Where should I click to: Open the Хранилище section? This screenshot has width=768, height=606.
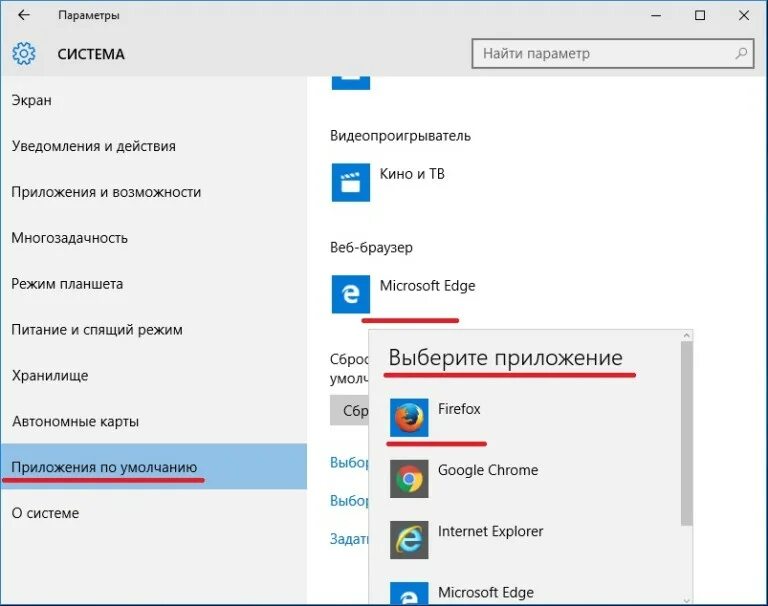tap(153, 376)
